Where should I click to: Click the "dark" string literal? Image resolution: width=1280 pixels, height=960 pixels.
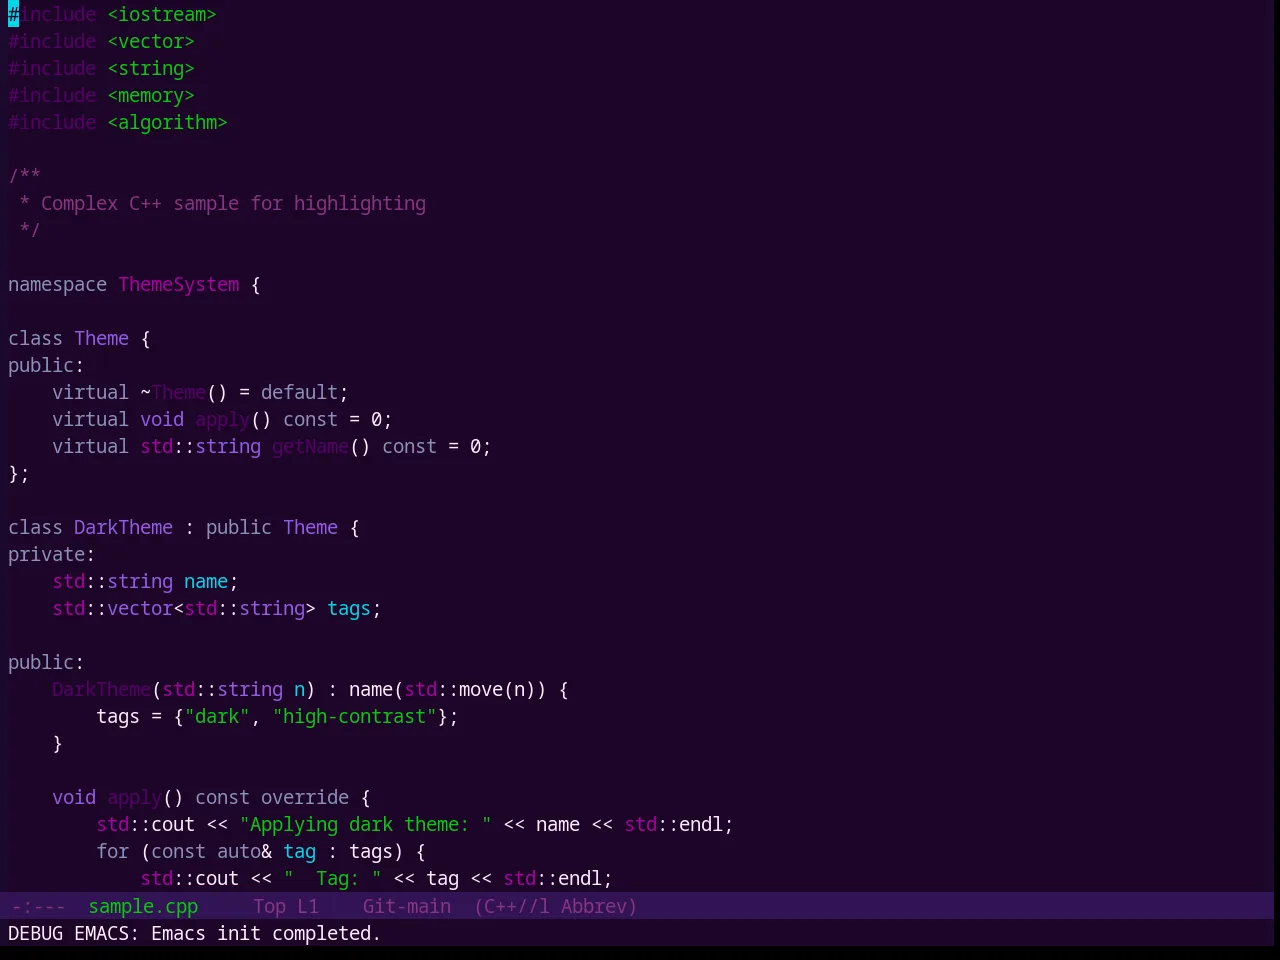[x=217, y=716]
